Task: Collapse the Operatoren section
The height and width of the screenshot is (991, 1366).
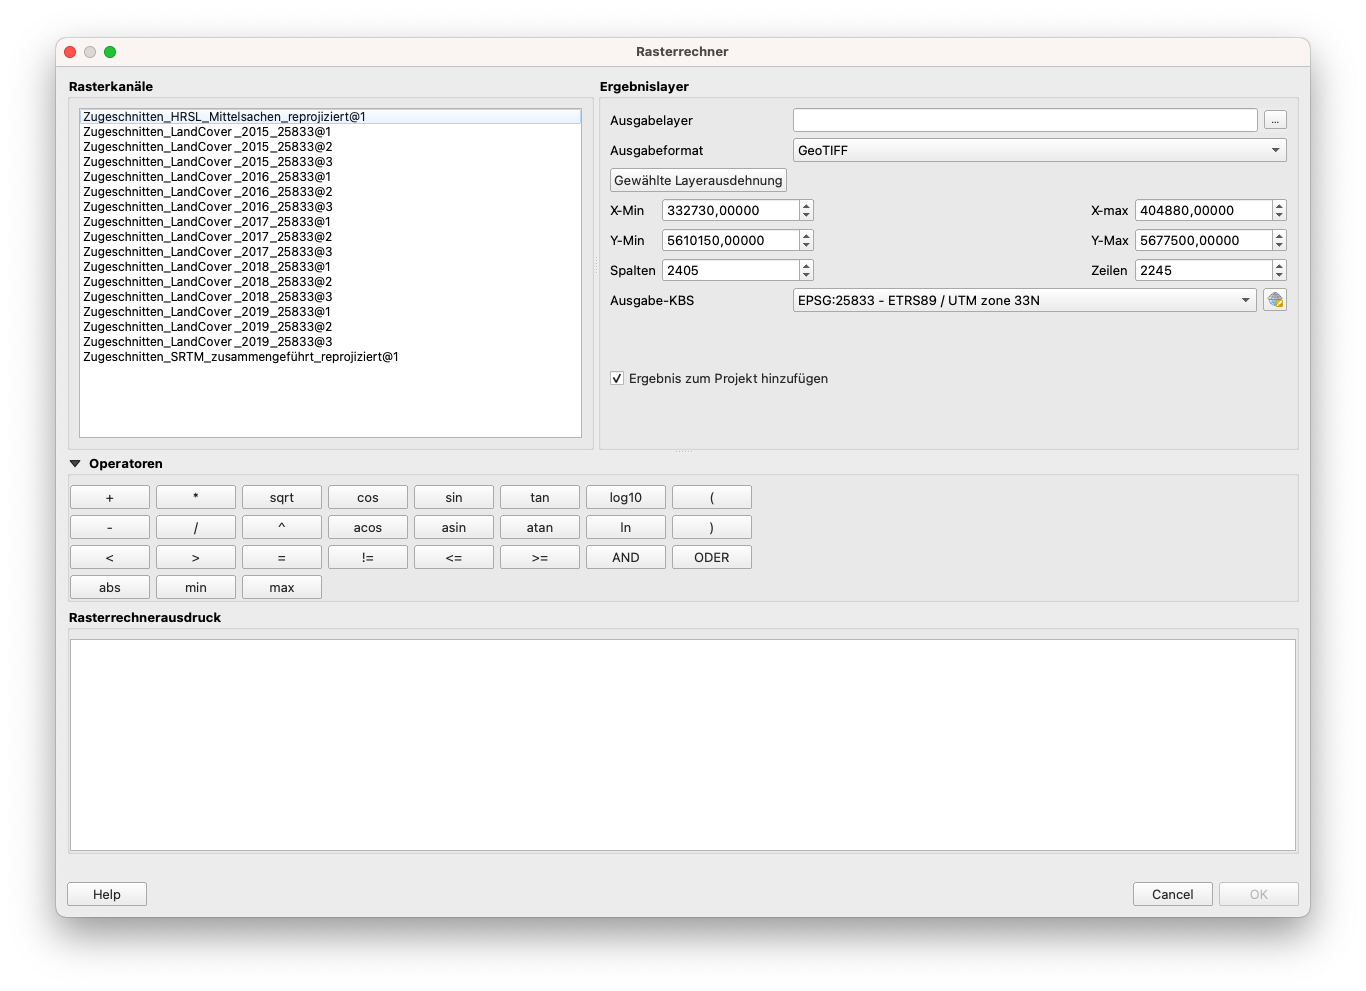Action: tap(75, 464)
